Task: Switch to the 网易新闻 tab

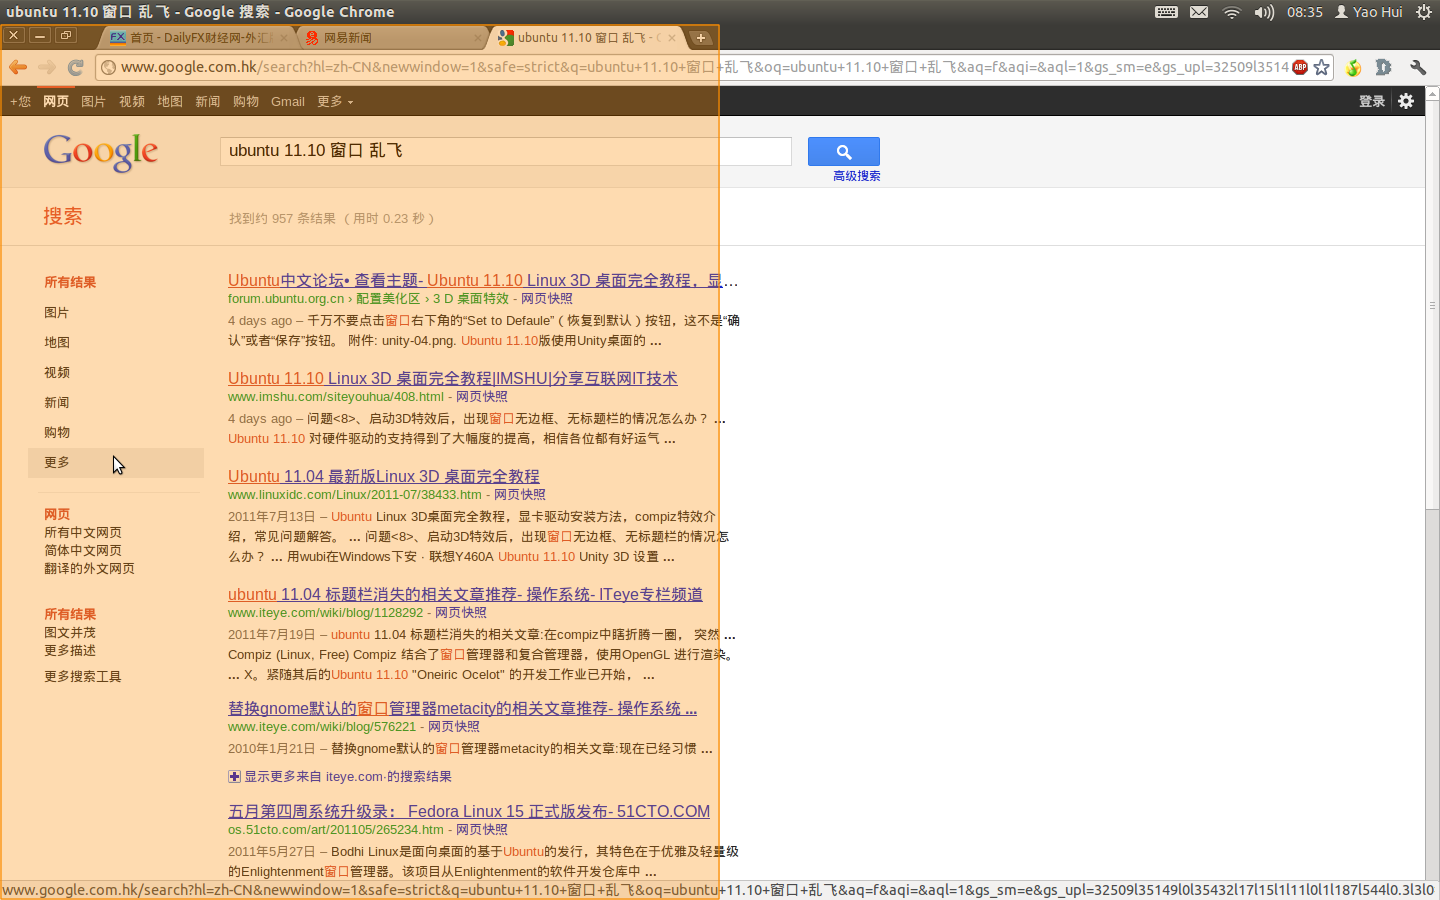Action: point(390,38)
